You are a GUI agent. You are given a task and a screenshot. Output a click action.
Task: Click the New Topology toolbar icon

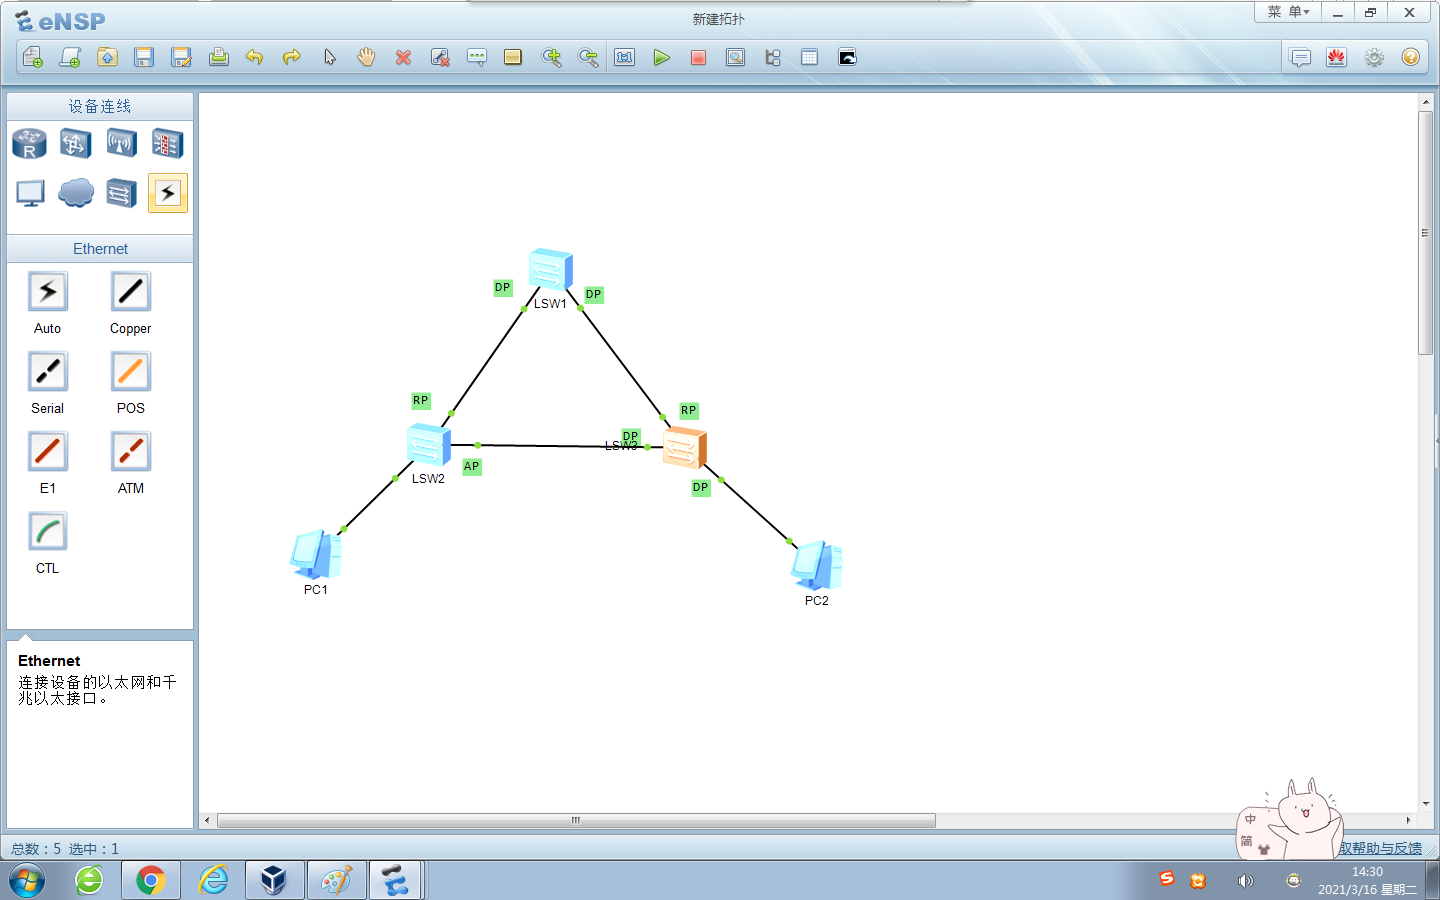pos(32,57)
